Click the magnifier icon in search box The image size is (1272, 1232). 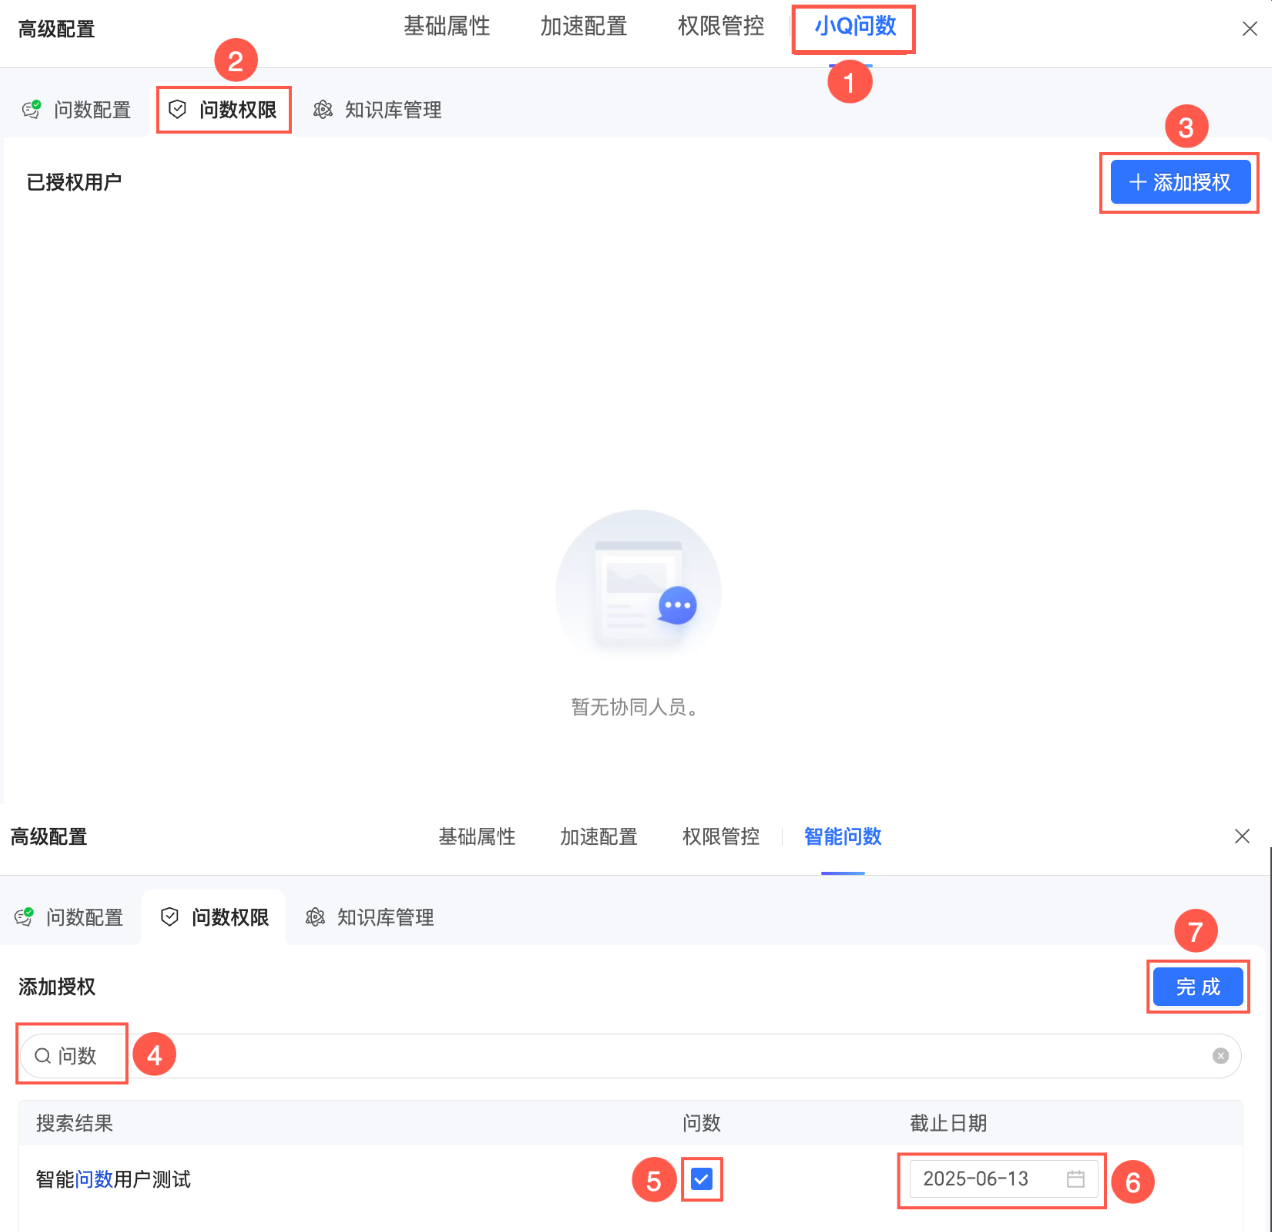click(x=43, y=1056)
